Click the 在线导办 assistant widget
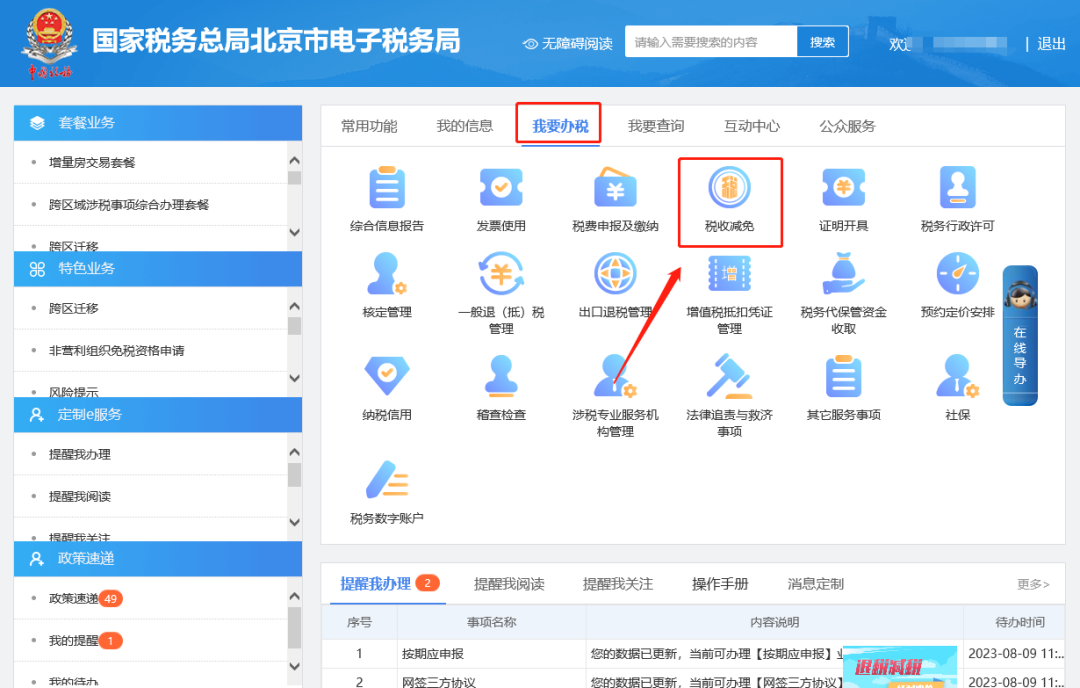Viewport: 1080px width, 688px height. click(1020, 335)
